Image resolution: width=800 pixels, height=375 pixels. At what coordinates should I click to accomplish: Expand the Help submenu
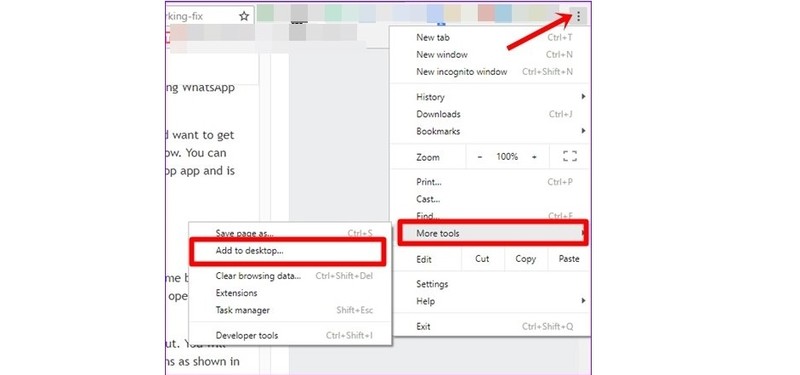(490, 302)
